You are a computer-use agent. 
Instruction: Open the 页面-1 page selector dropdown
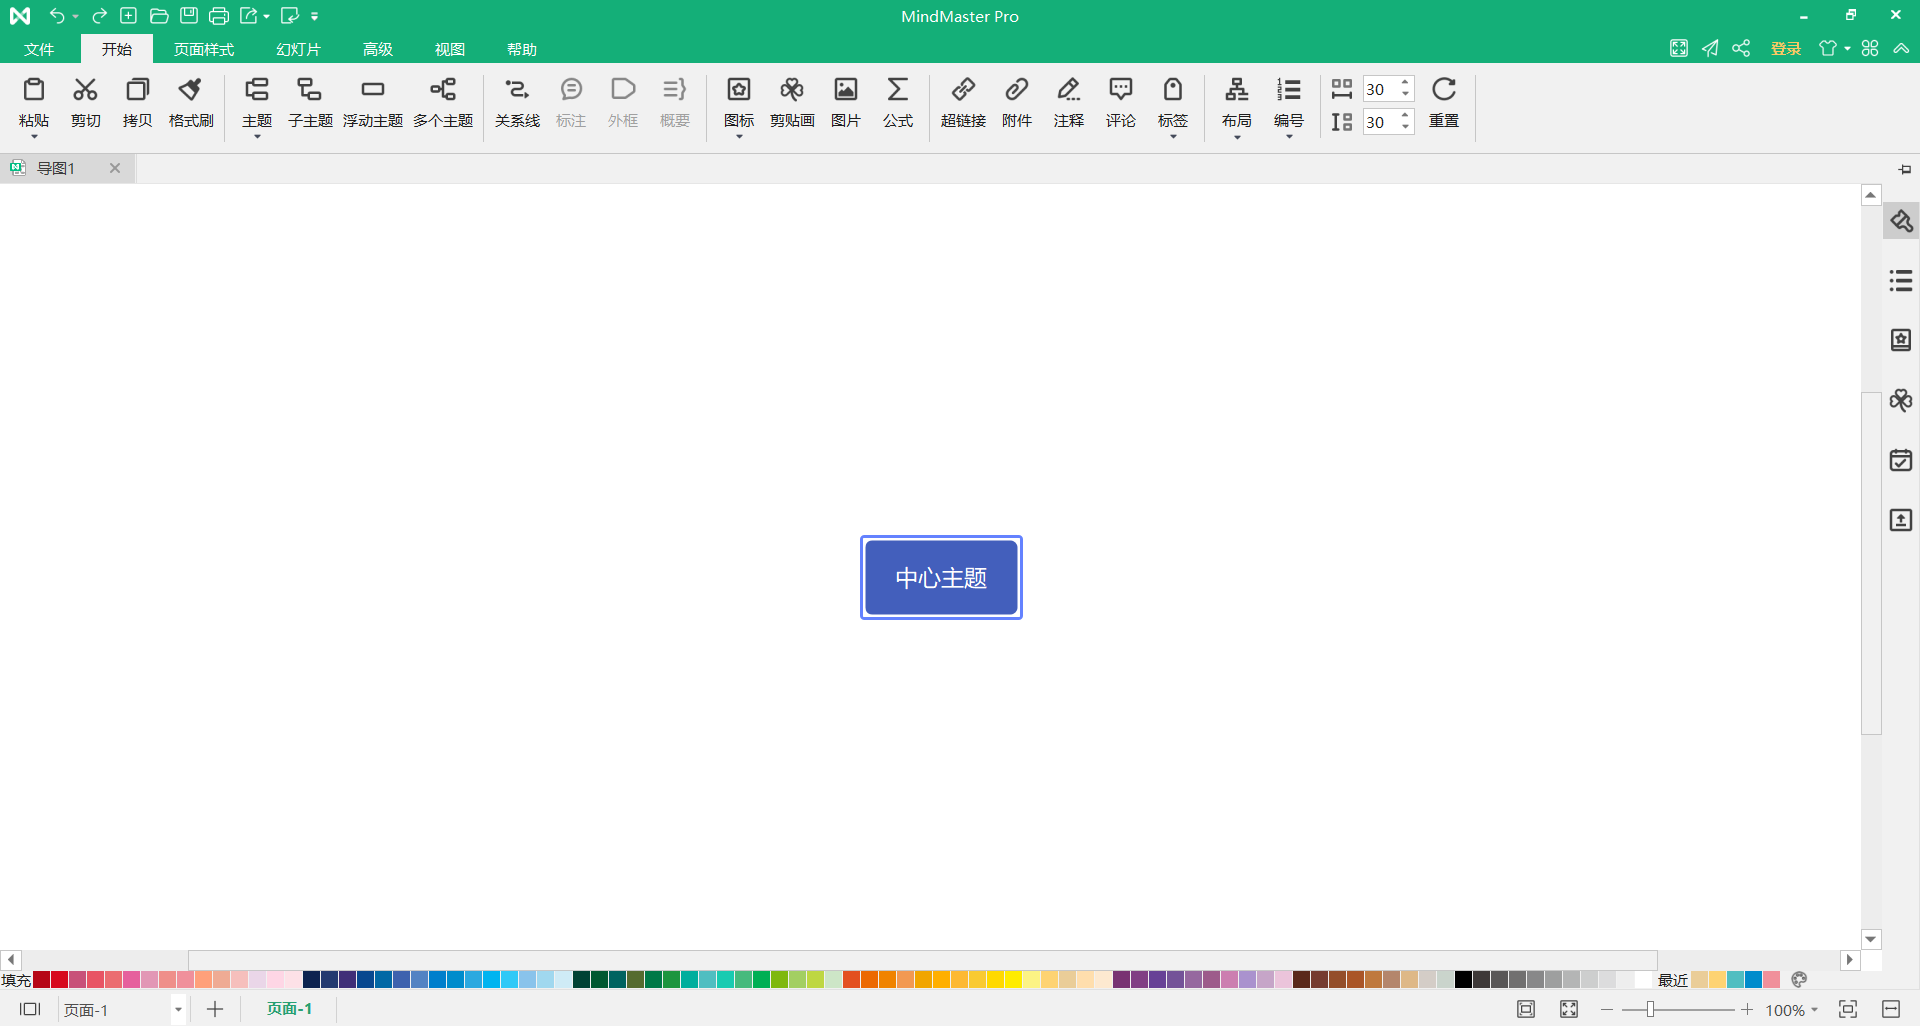tap(178, 1010)
